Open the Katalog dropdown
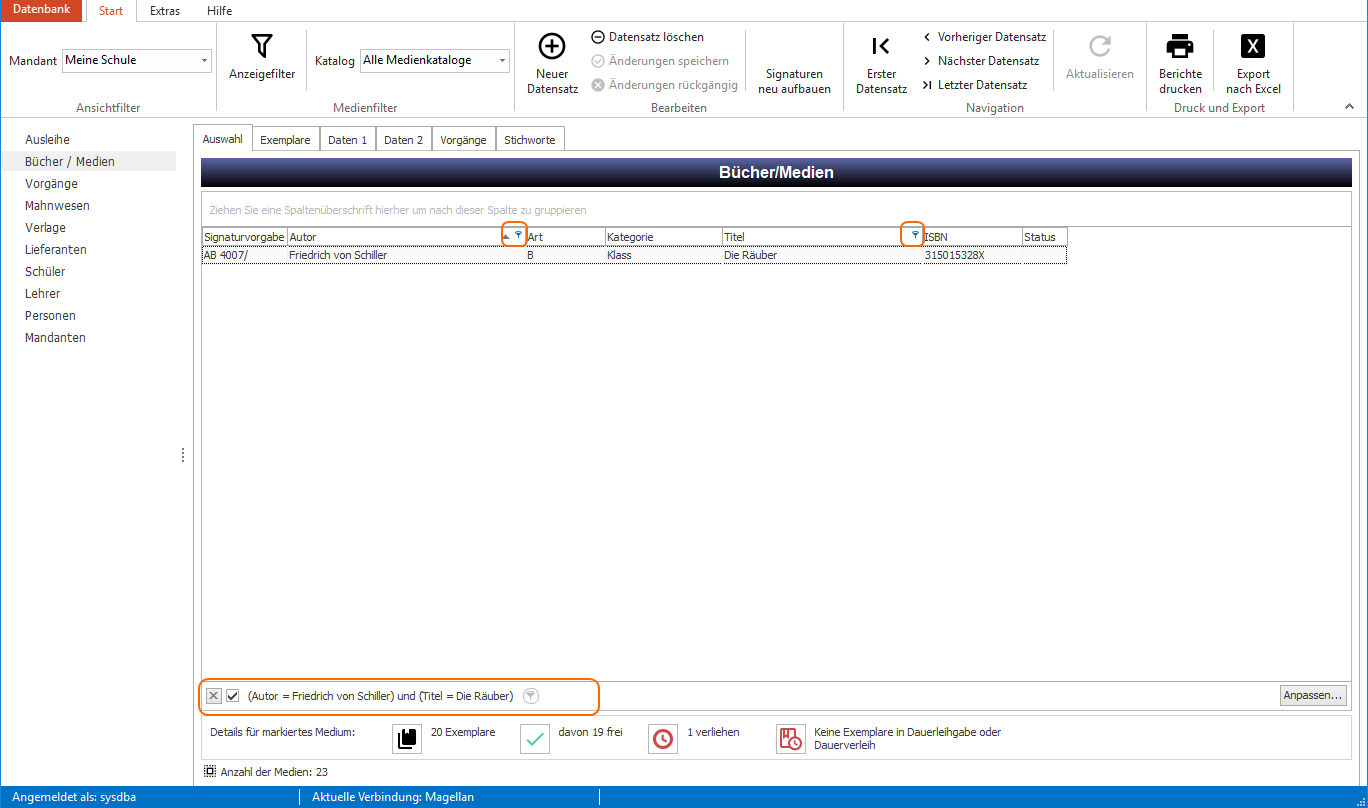 (502, 61)
